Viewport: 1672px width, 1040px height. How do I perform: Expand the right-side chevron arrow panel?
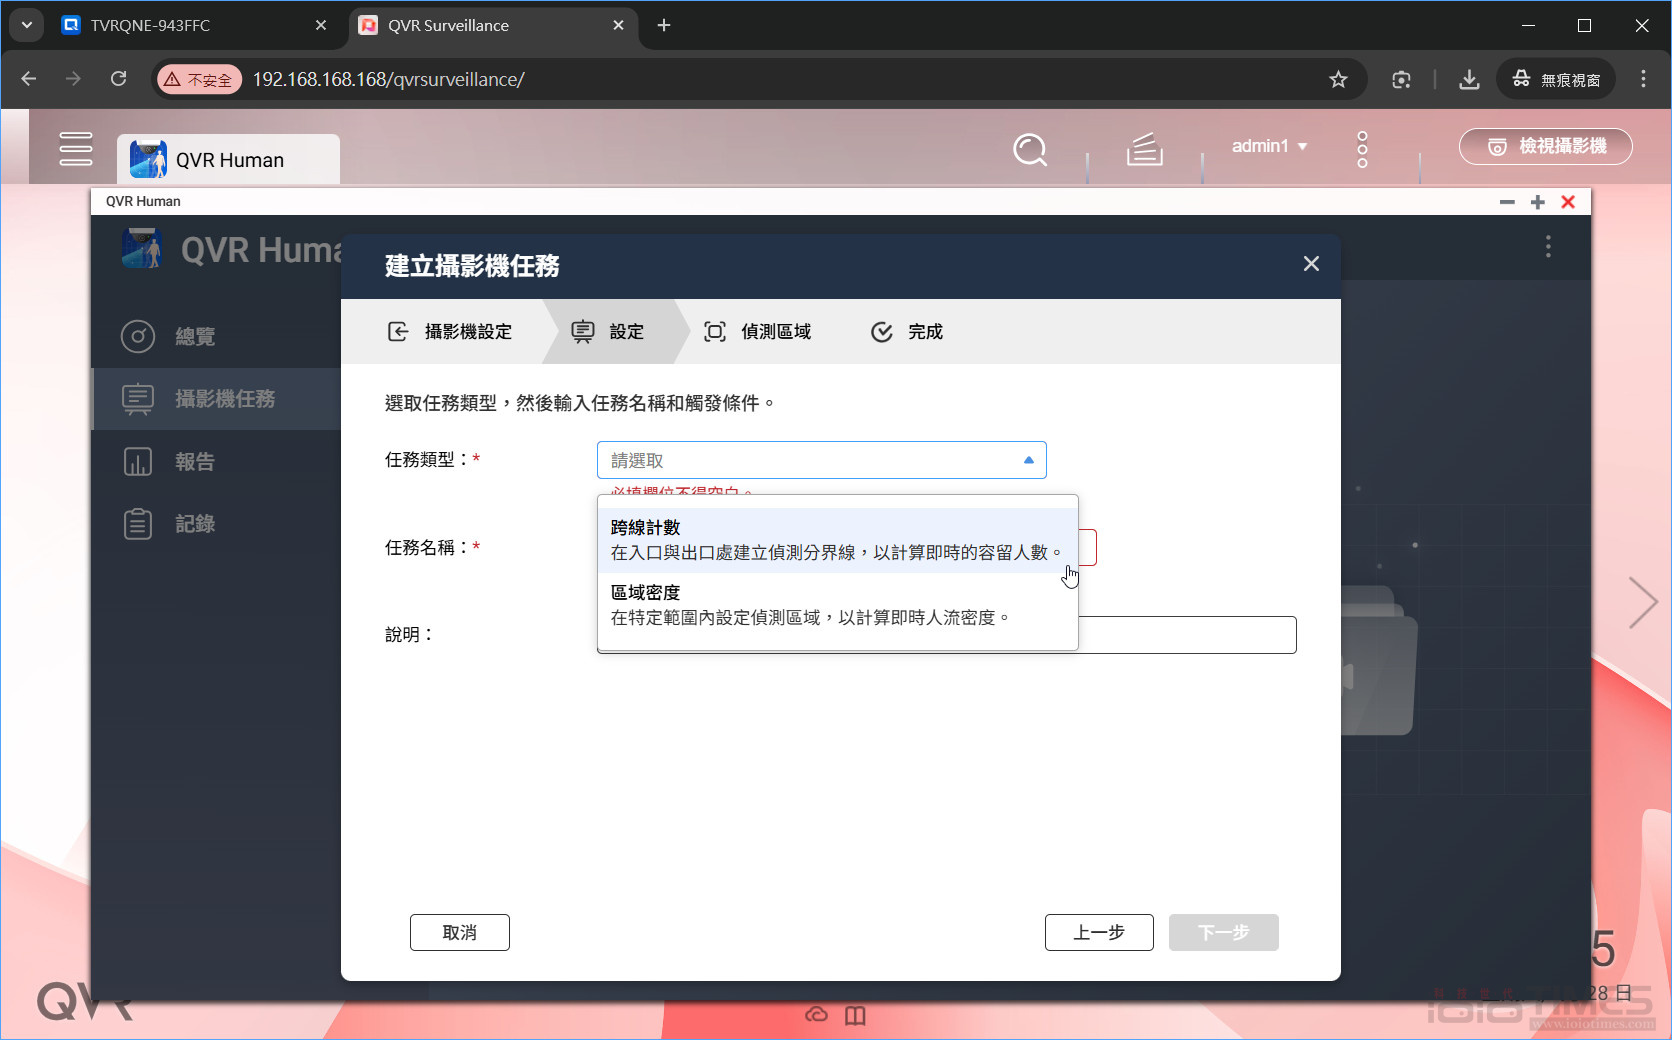[x=1643, y=603]
